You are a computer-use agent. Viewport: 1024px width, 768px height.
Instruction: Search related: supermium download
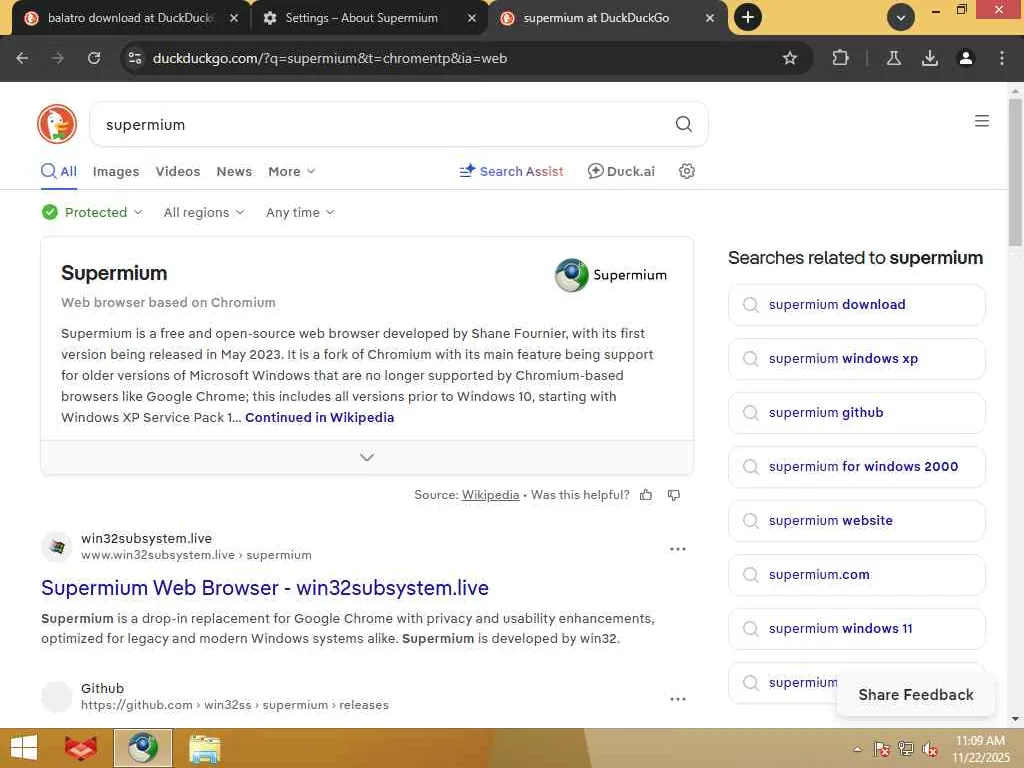856,304
